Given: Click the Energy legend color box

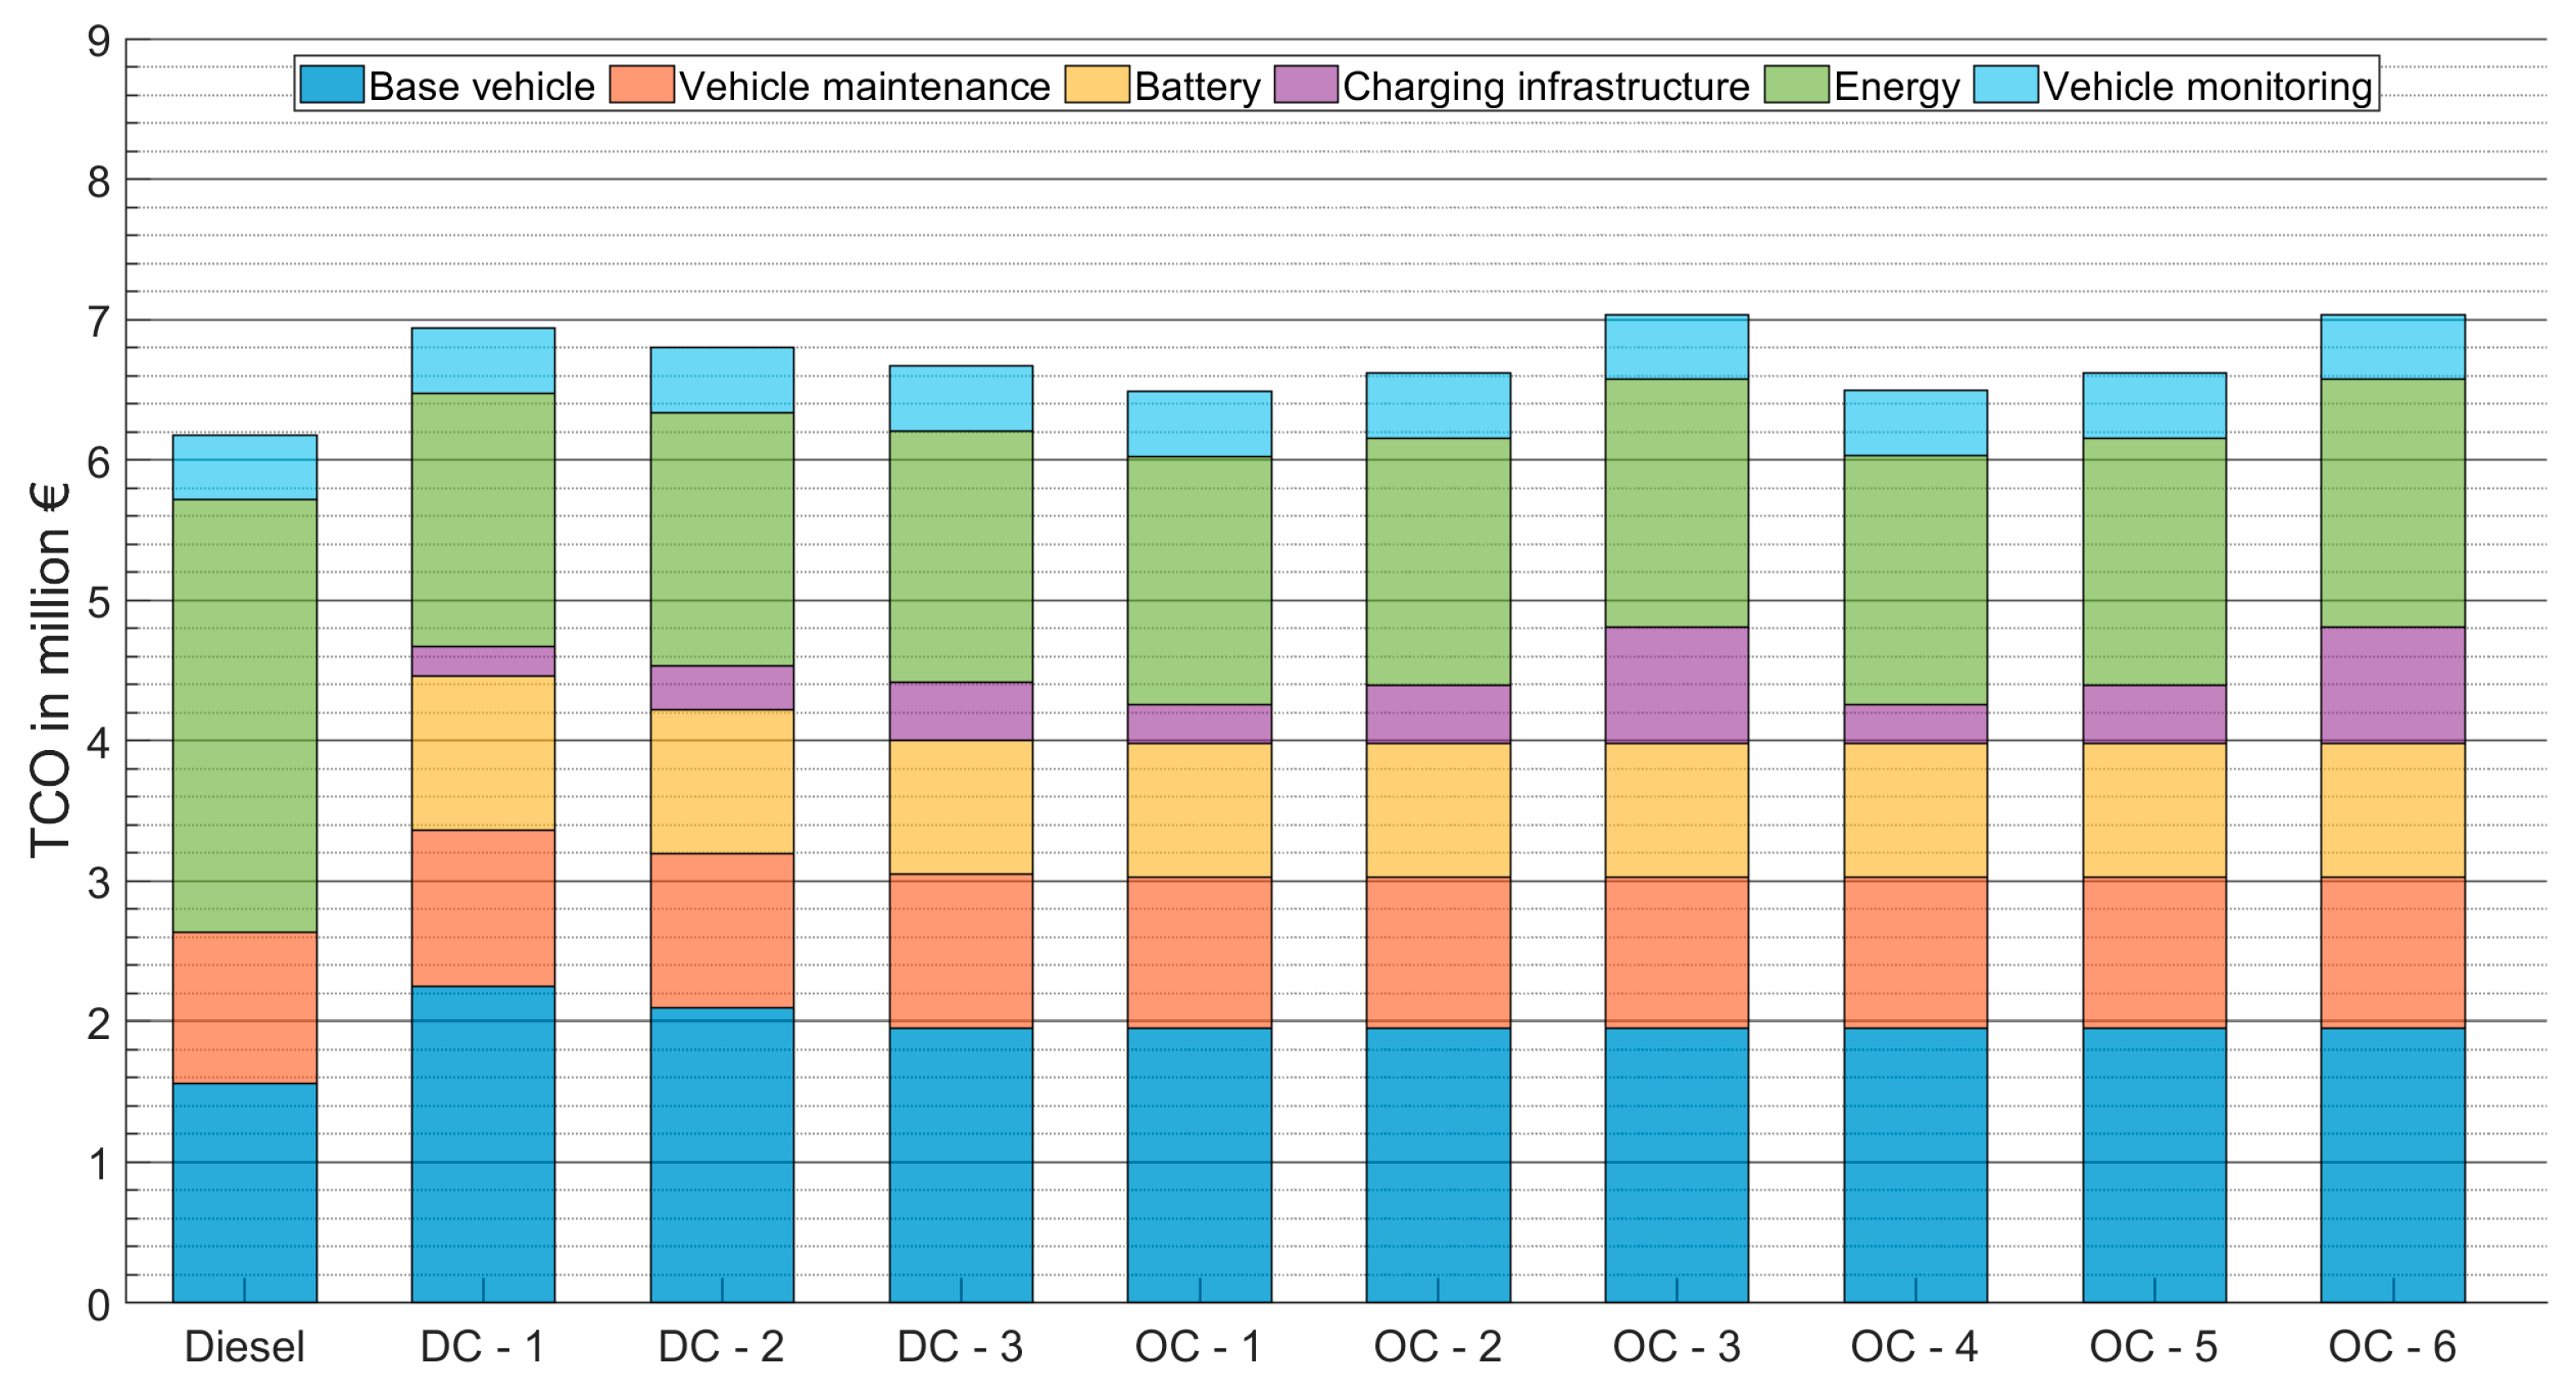Looking at the screenshot, I should pos(1796,85).
